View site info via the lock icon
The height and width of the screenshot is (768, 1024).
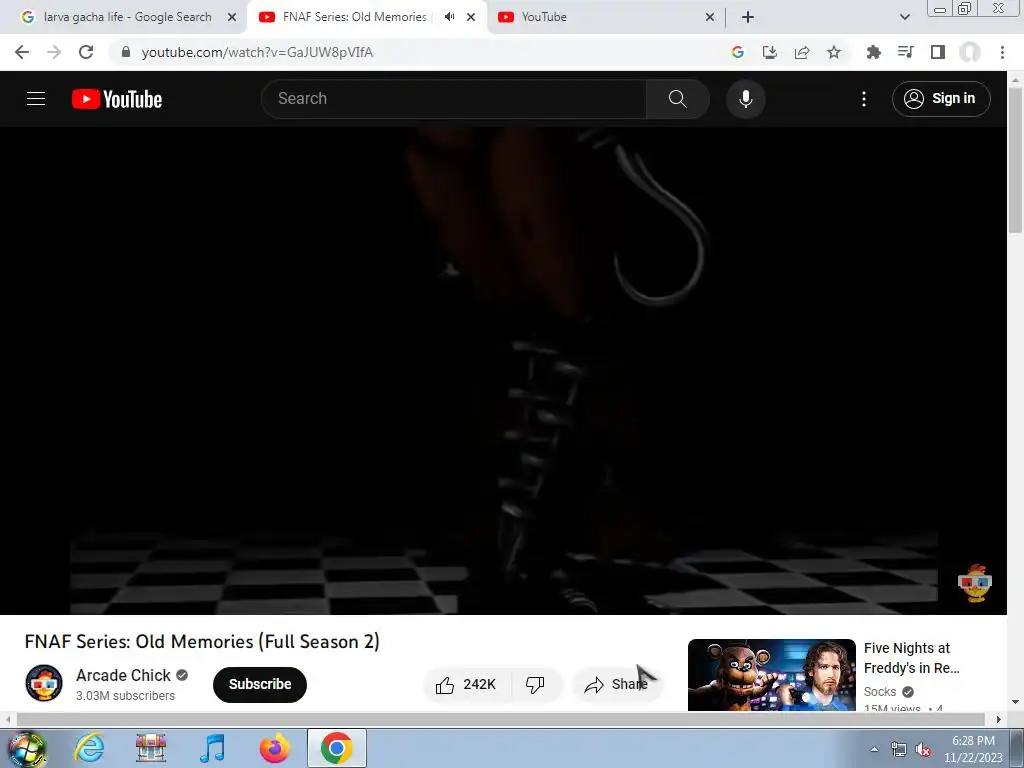[x=126, y=52]
